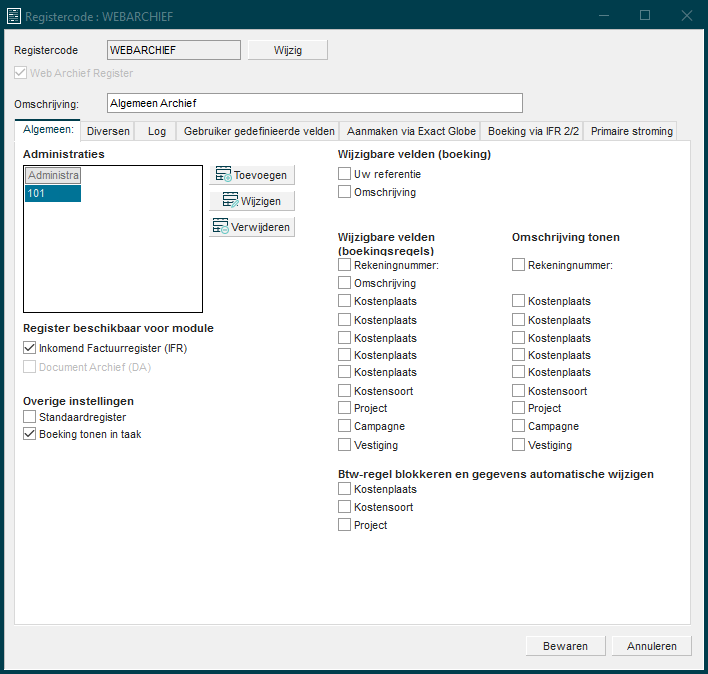Check Uw referentie under Wijzigbare velden

345,174
